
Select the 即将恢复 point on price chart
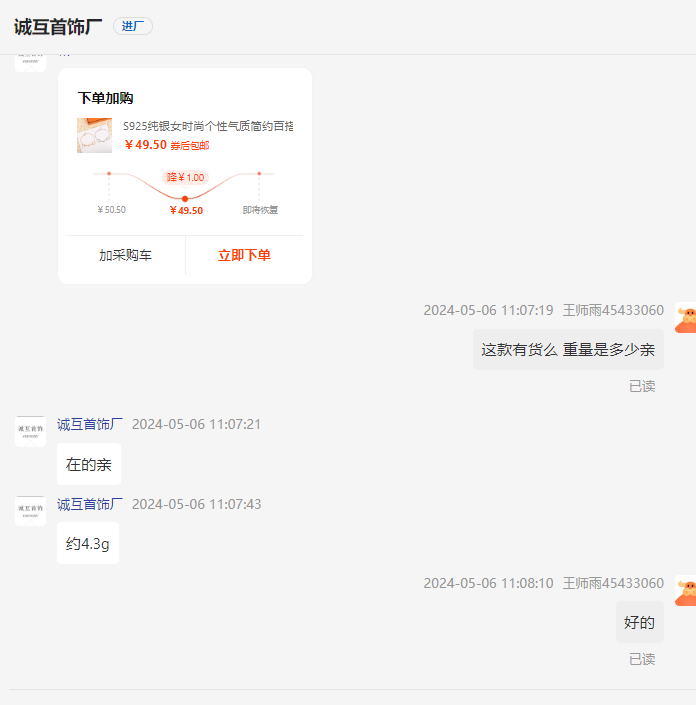[x=259, y=175]
